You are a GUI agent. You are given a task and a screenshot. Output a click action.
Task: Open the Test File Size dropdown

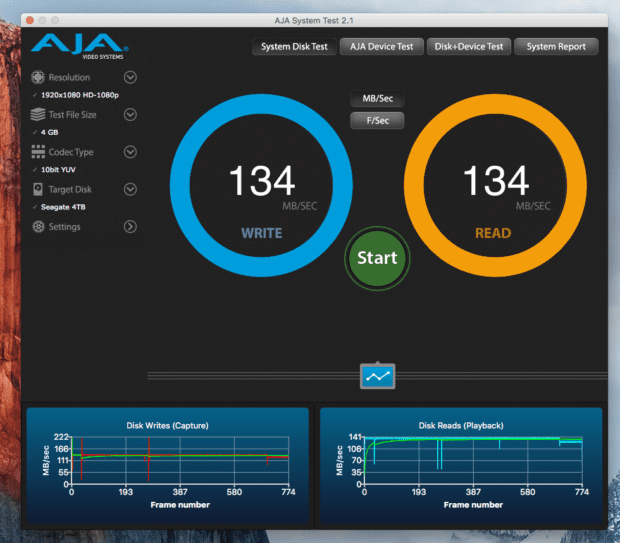point(130,115)
